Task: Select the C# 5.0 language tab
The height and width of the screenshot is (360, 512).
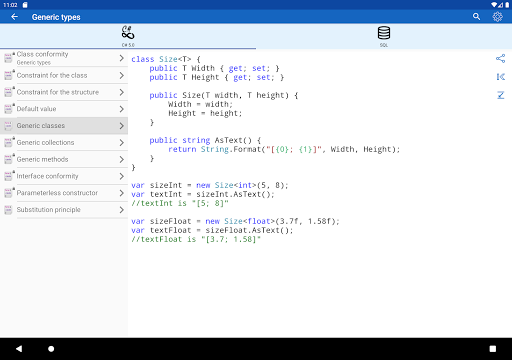Action: tap(128, 36)
